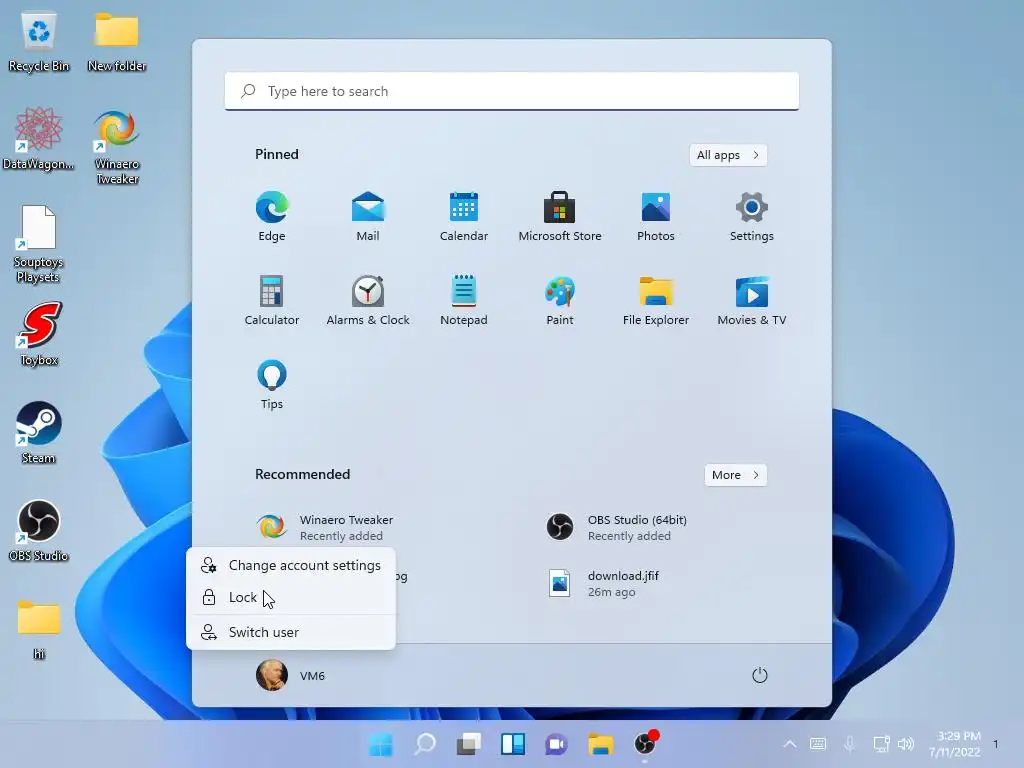
Task: Open taskbar Search icon
Action: 424,744
